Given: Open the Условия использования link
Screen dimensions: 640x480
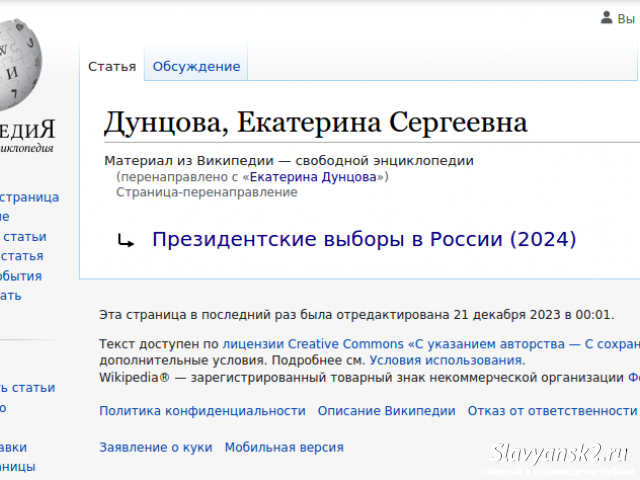Looking at the screenshot, I should 447,361.
